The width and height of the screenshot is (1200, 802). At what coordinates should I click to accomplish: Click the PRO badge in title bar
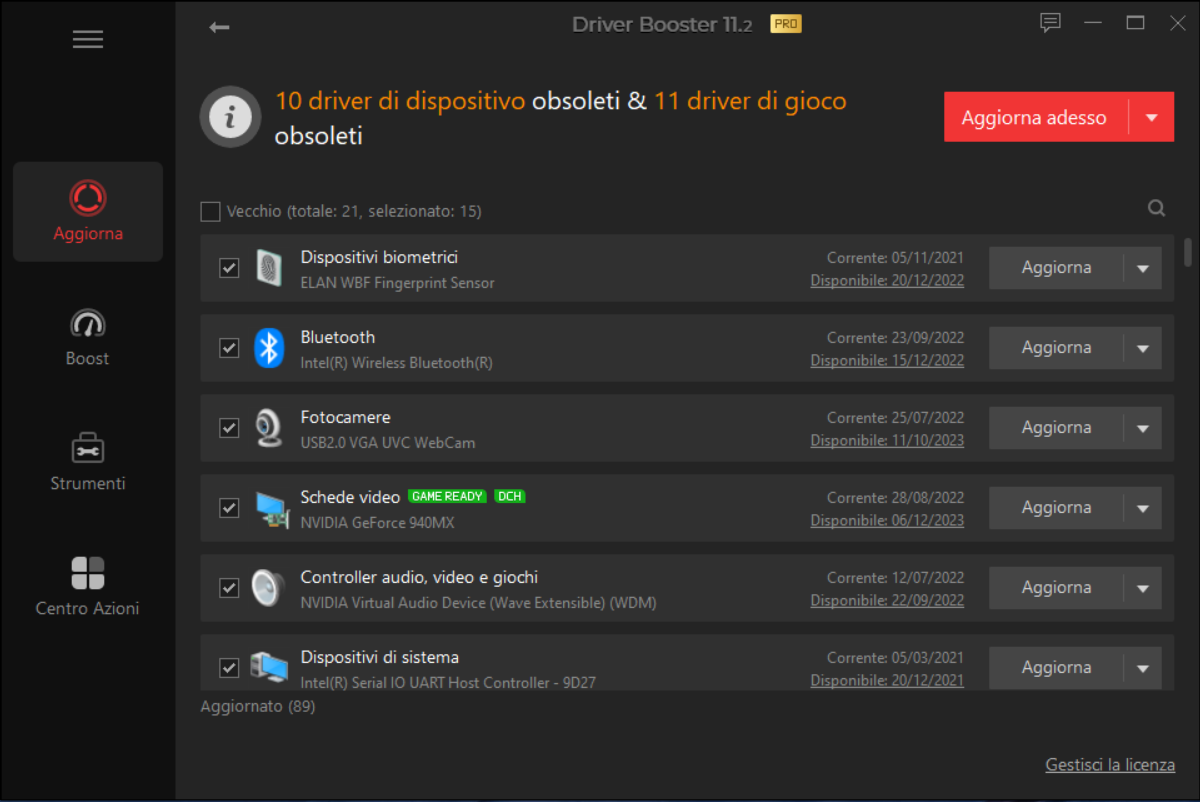tap(785, 24)
